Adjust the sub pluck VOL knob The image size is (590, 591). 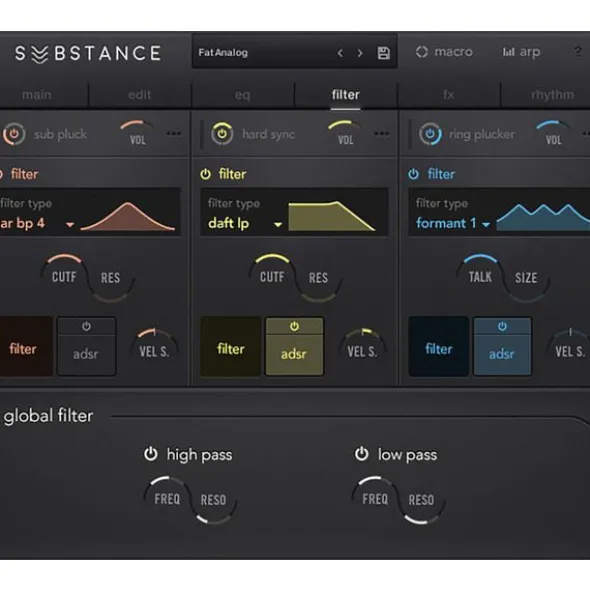[x=138, y=133]
